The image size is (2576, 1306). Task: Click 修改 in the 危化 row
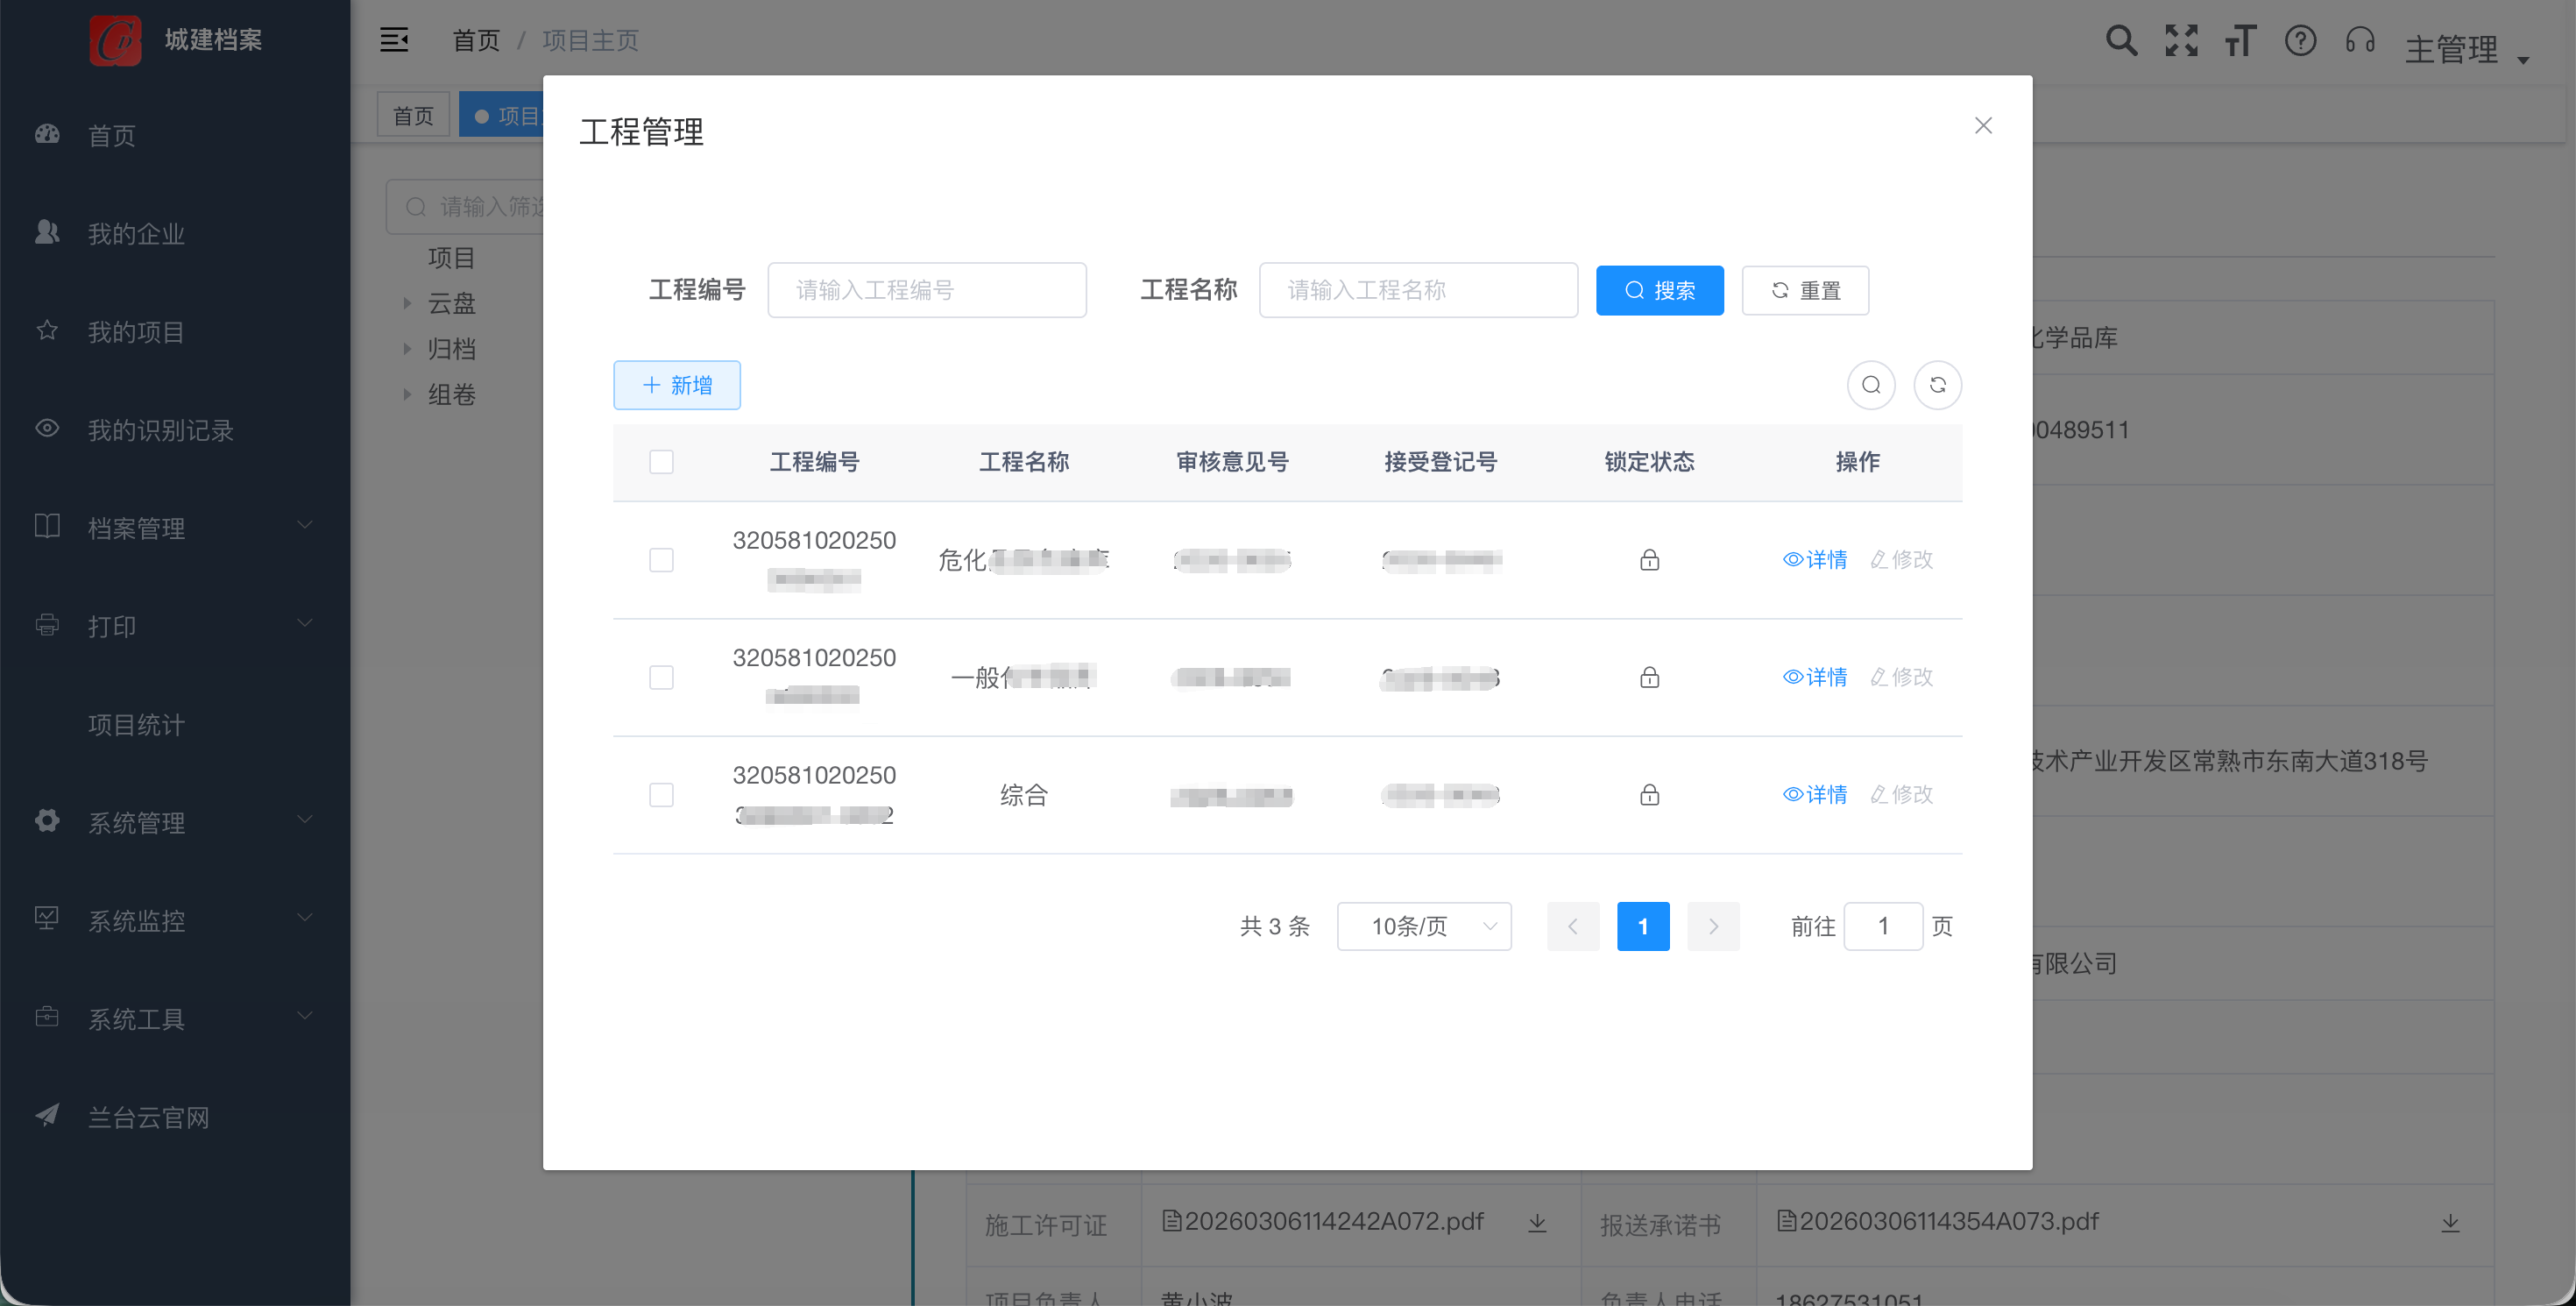1901,559
